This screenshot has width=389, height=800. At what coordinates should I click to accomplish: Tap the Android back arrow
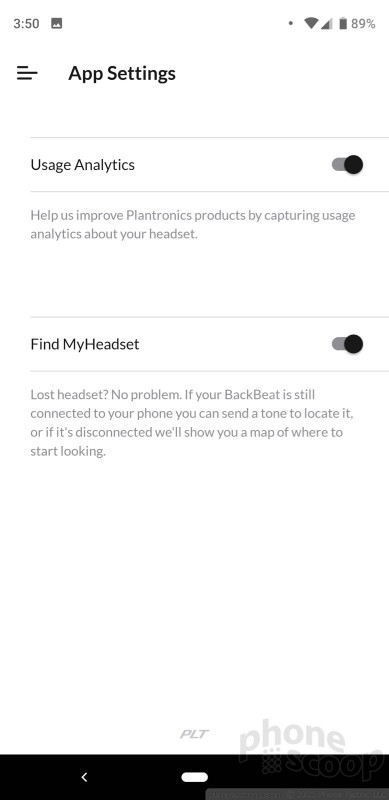pyautogui.click(x=85, y=777)
